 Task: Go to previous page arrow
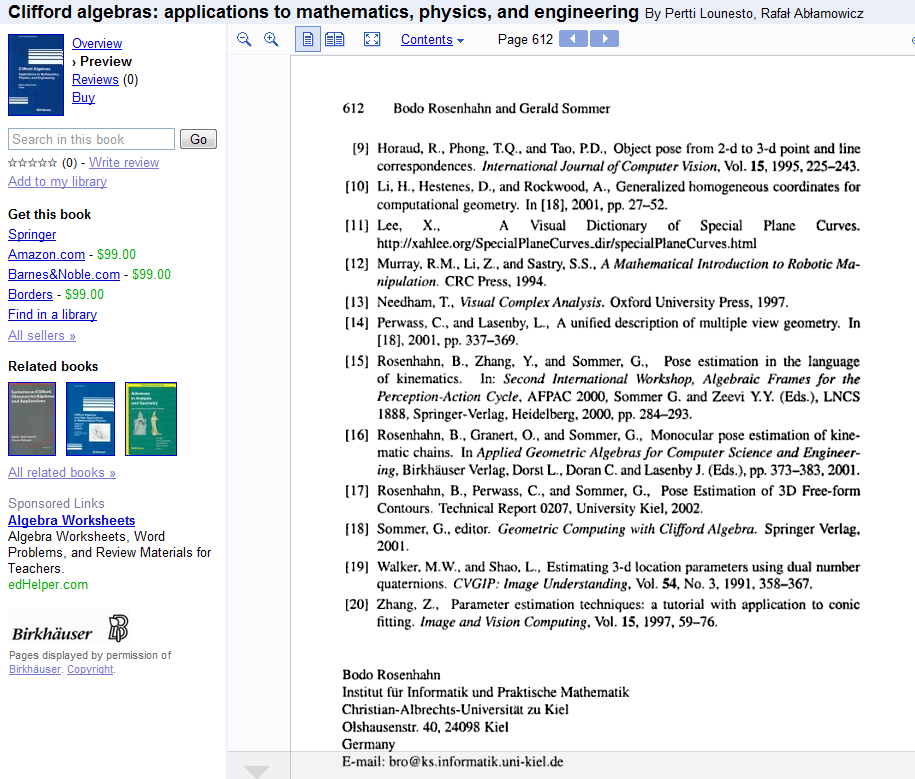click(573, 39)
